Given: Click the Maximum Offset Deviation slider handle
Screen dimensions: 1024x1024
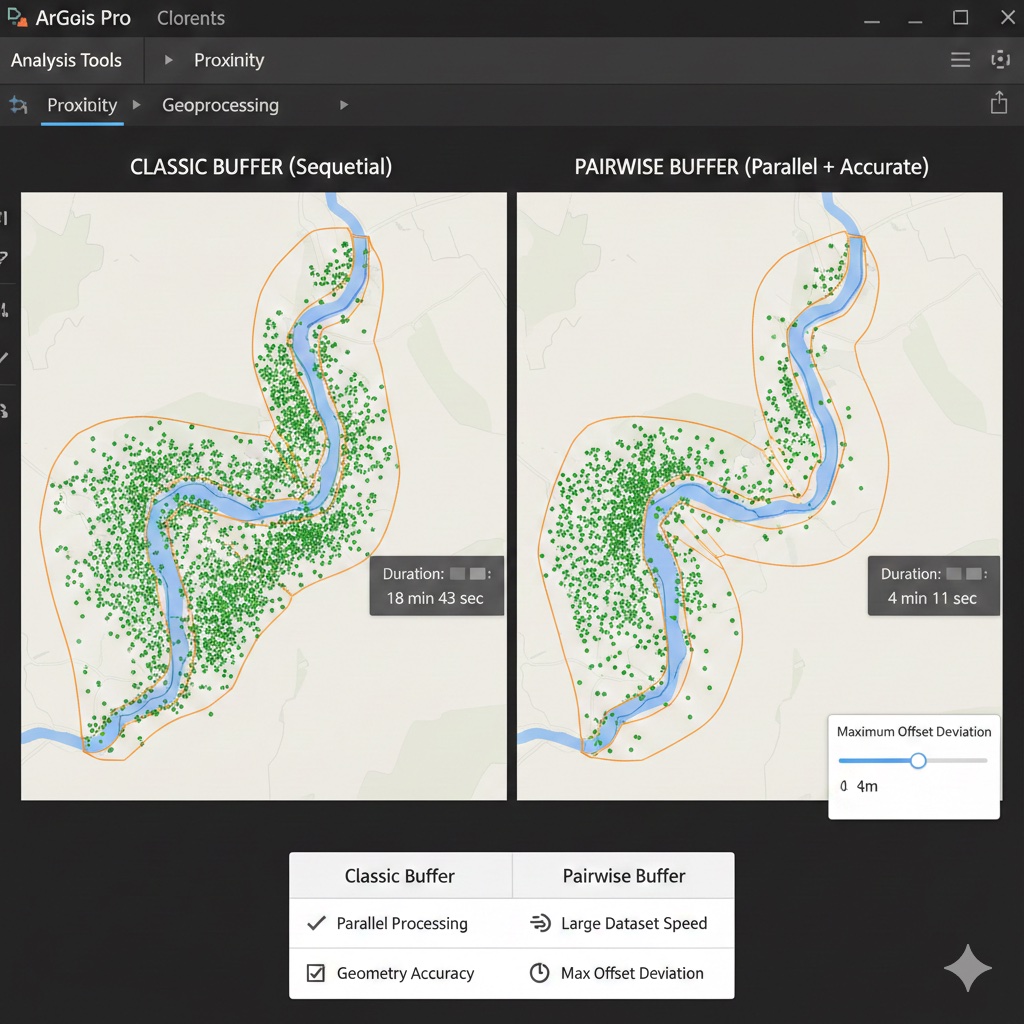Looking at the screenshot, I should [918, 761].
